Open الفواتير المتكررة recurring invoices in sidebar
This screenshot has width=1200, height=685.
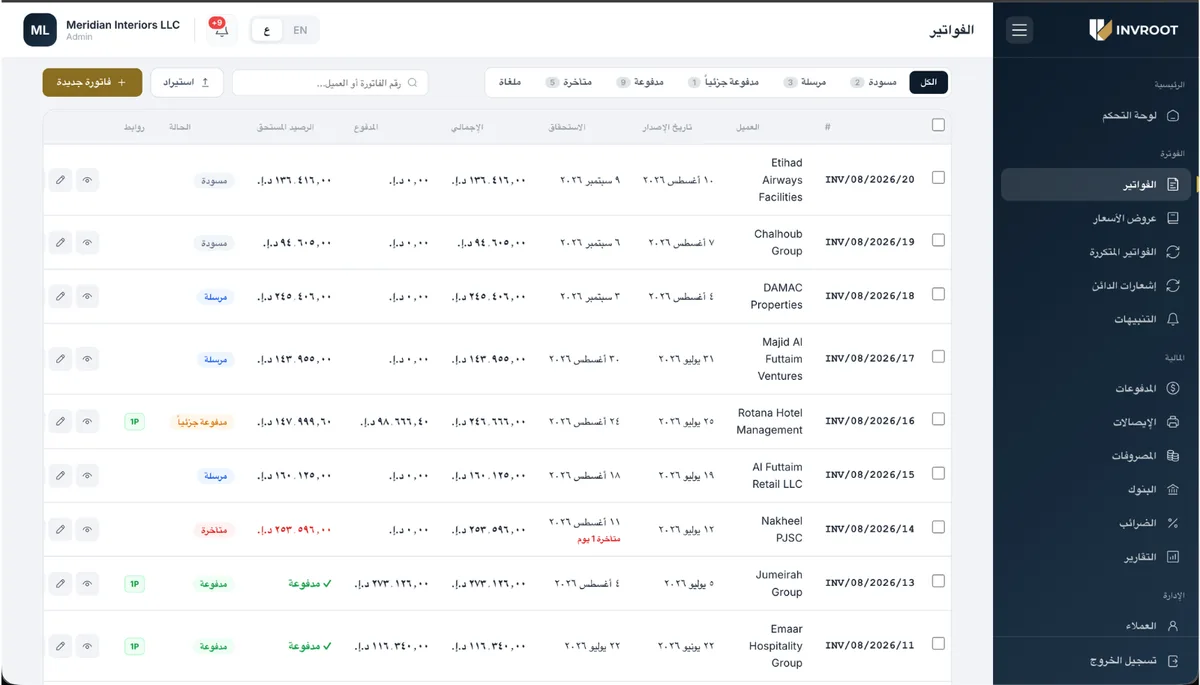(1097, 252)
